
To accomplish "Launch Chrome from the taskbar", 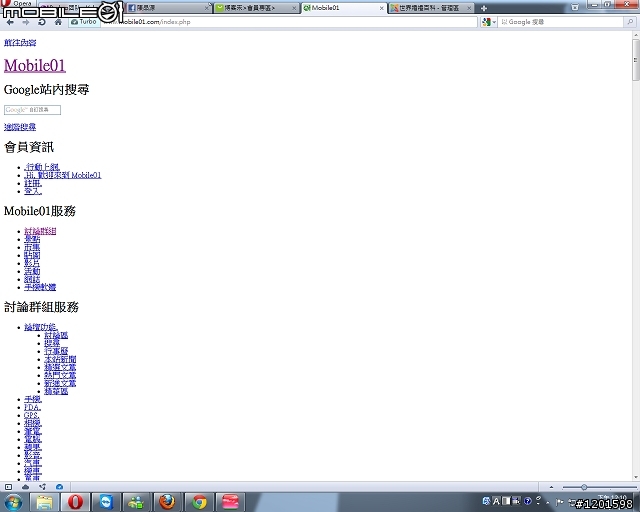I will point(199,502).
